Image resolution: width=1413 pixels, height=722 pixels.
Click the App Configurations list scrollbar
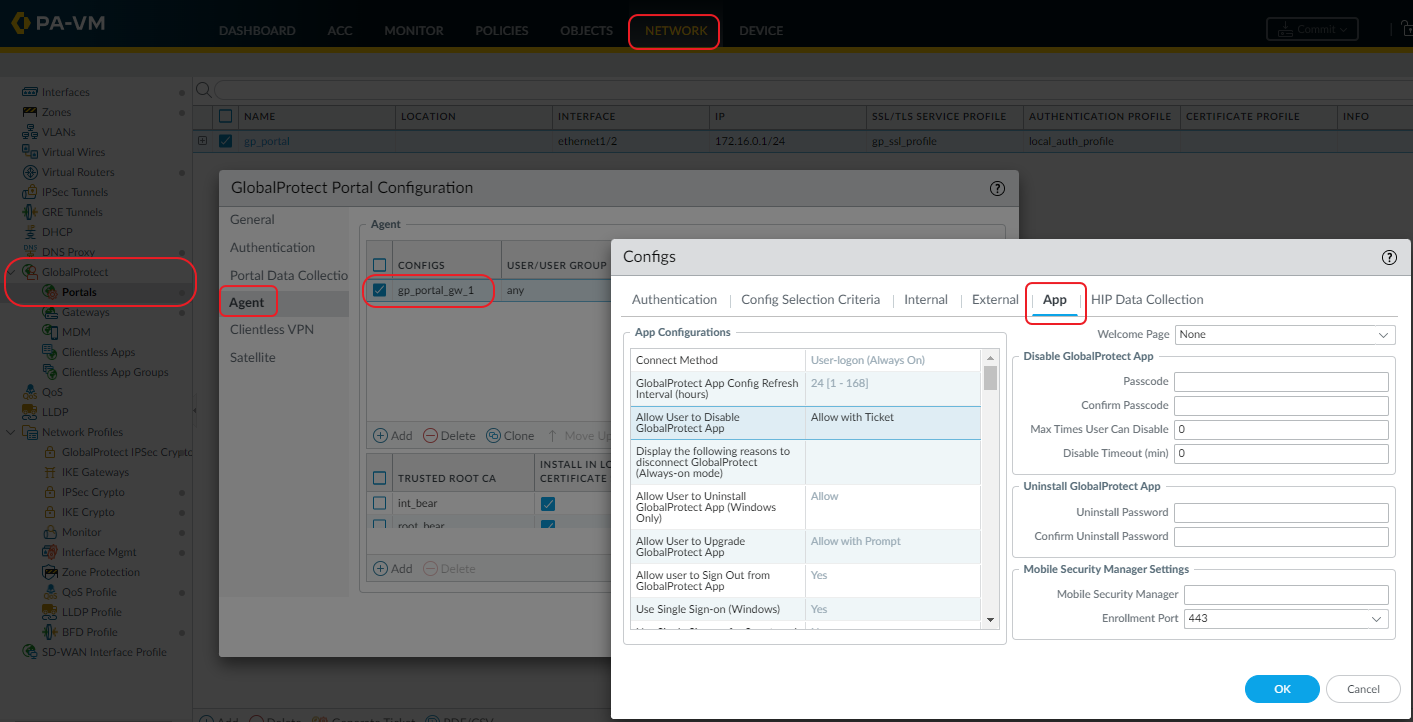[990, 490]
